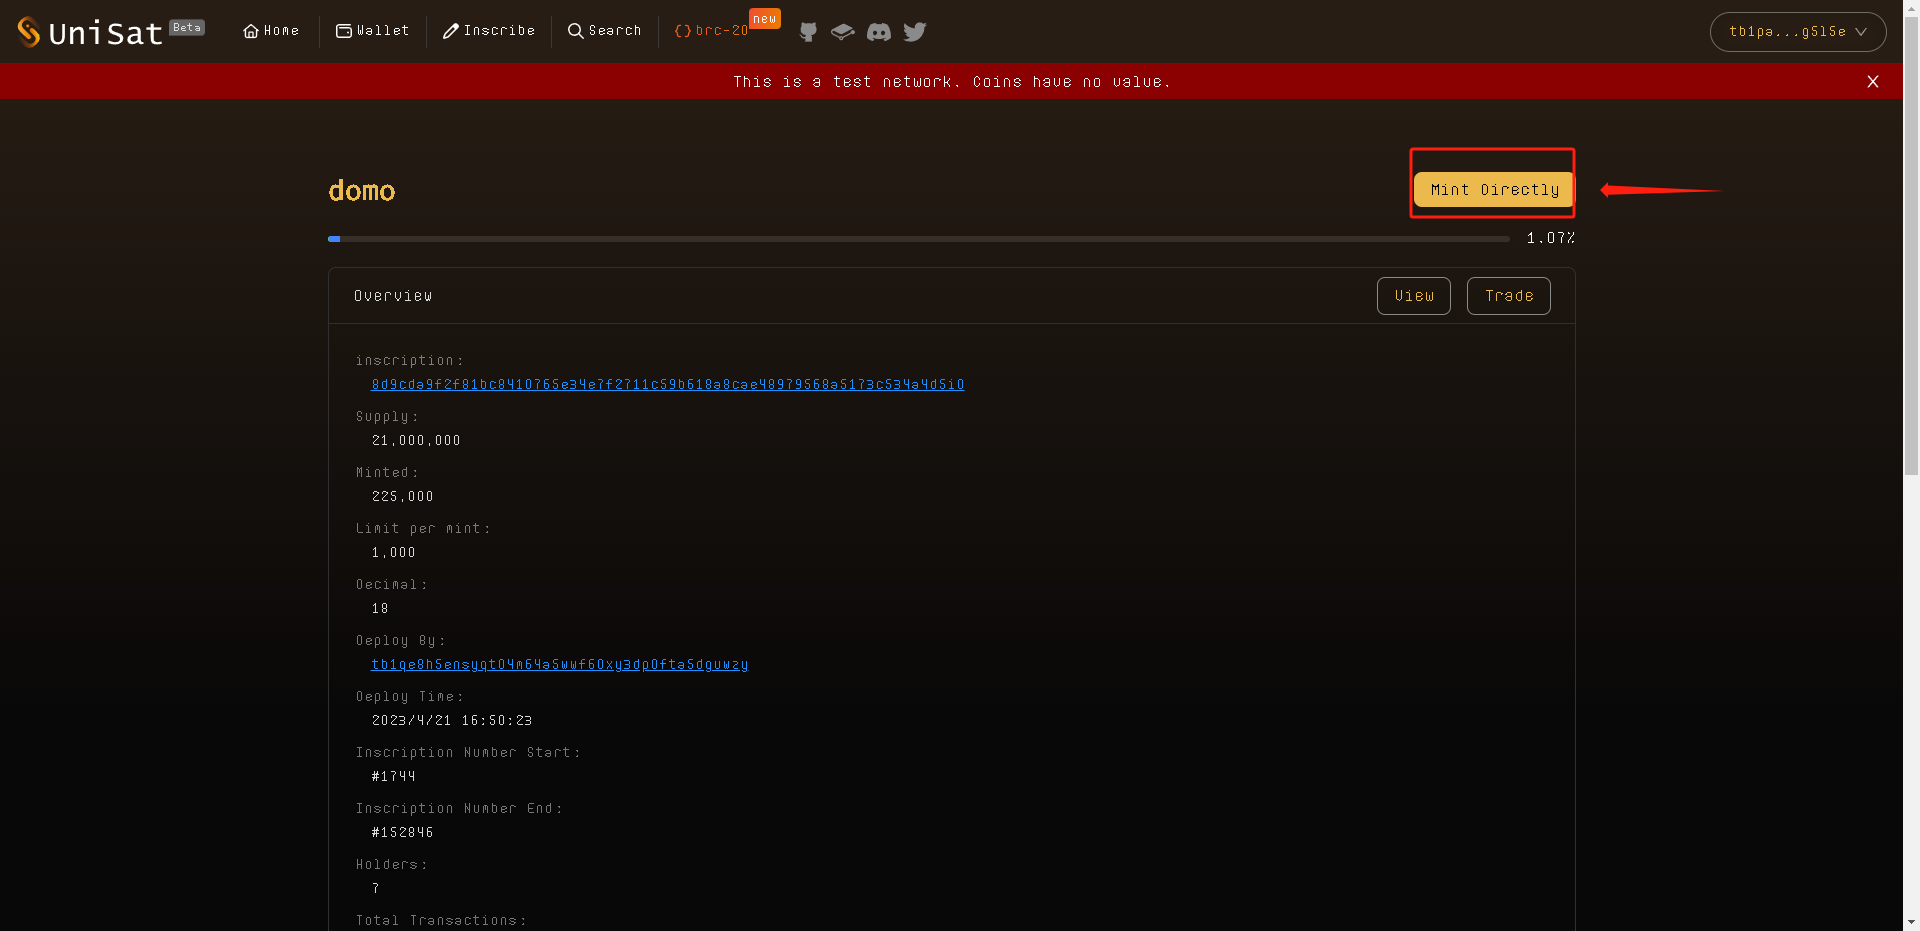This screenshot has width=1920, height=931.
Task: Click the Trade button in Overview
Action: tap(1508, 296)
